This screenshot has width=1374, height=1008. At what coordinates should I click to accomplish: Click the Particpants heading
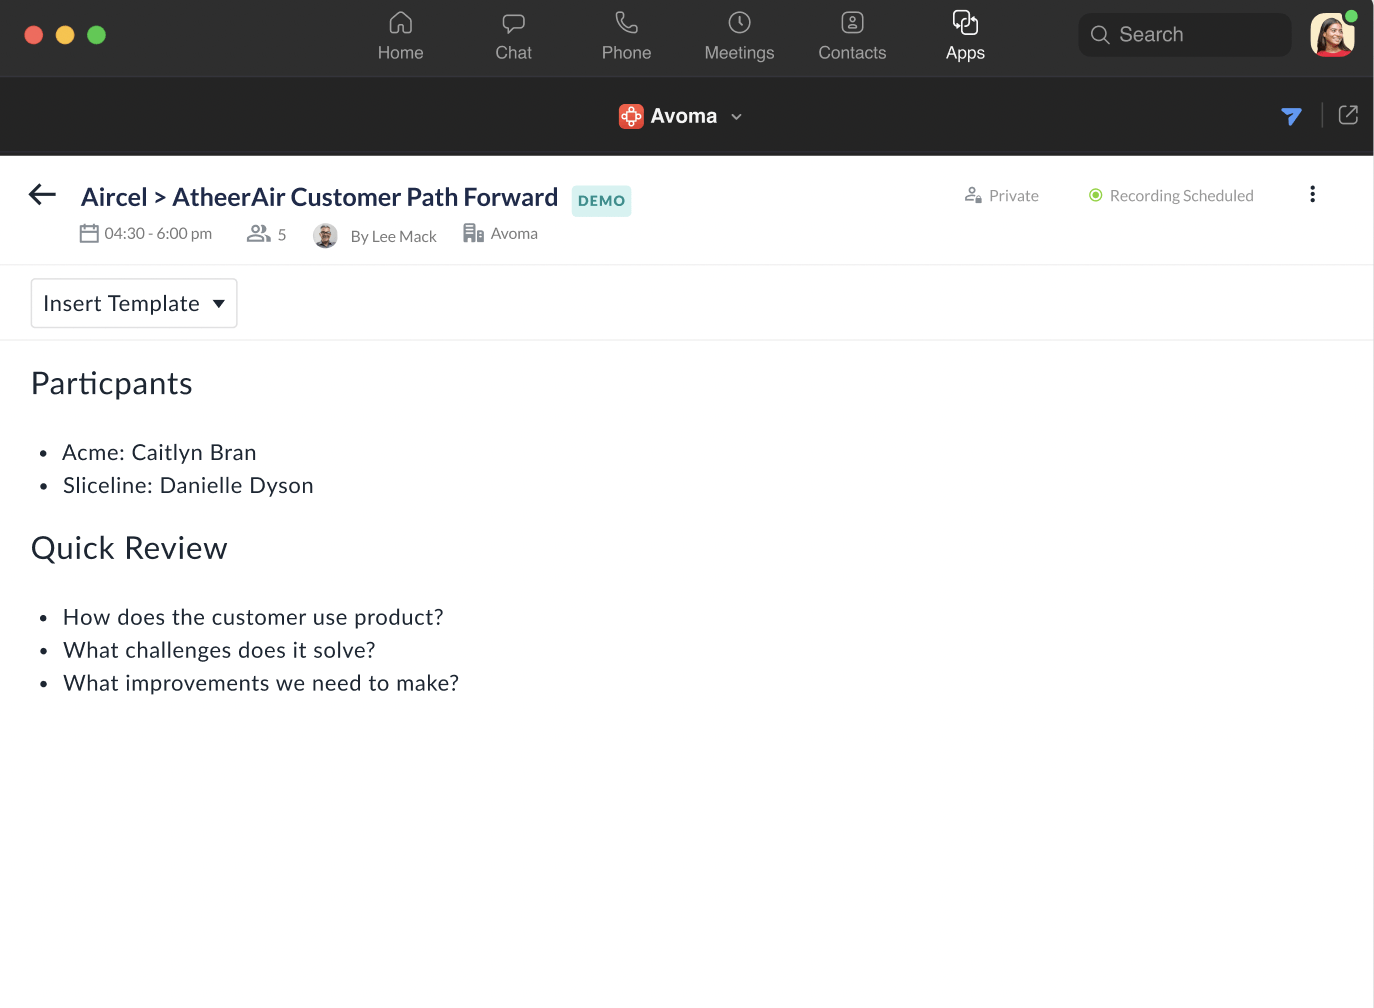[x=112, y=384]
